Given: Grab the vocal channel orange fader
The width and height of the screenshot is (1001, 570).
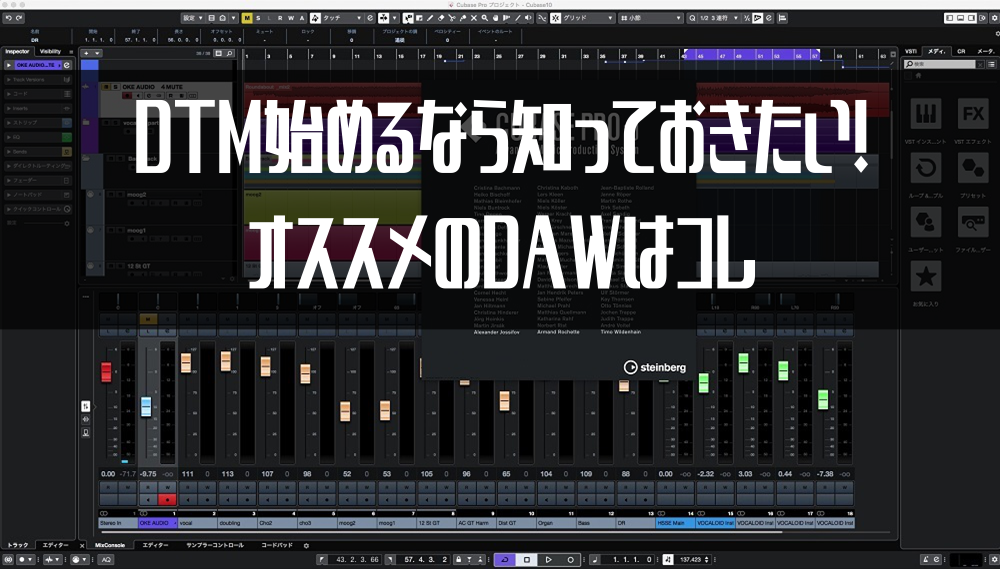Looking at the screenshot, I should click(x=186, y=363).
